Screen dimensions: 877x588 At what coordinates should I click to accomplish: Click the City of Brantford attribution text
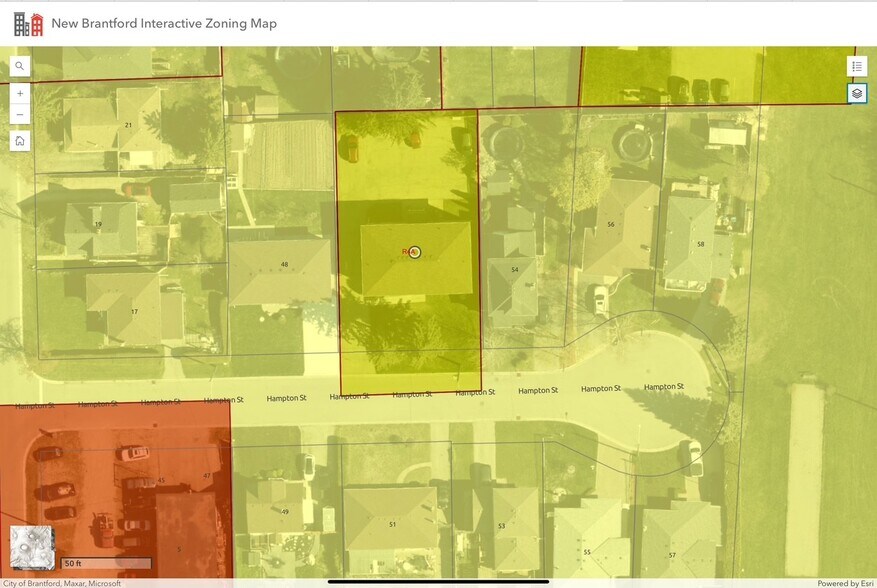pyautogui.click(x=62, y=583)
